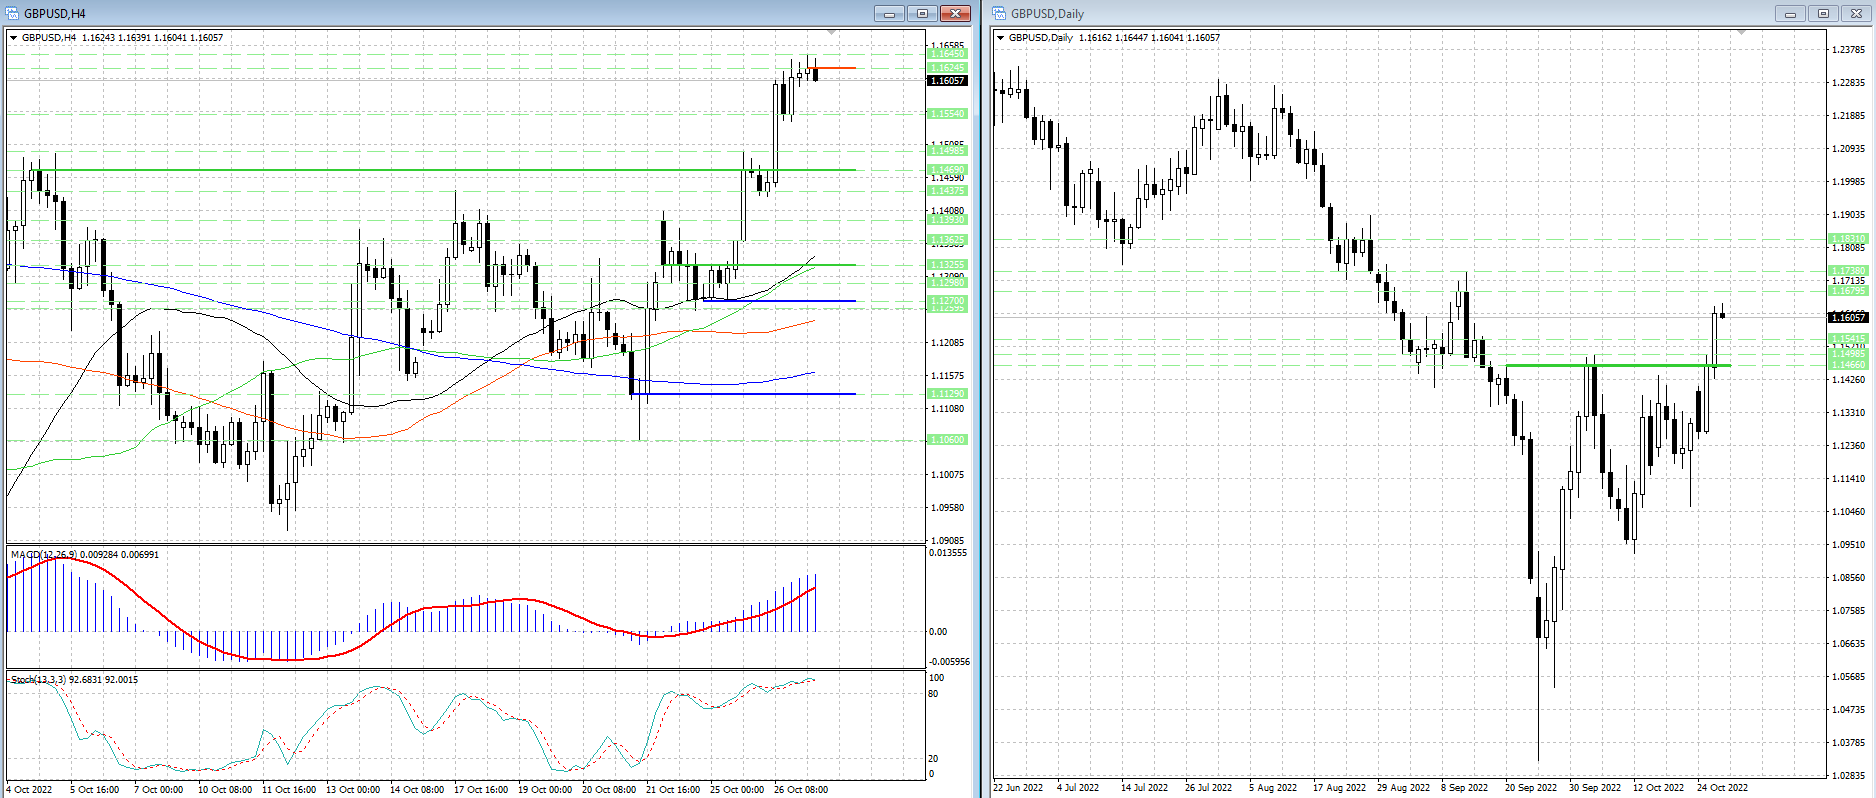Screen dimensions: 1876x798
Task: Close the GBPUSD,H4 chart window
Action: 955,13
